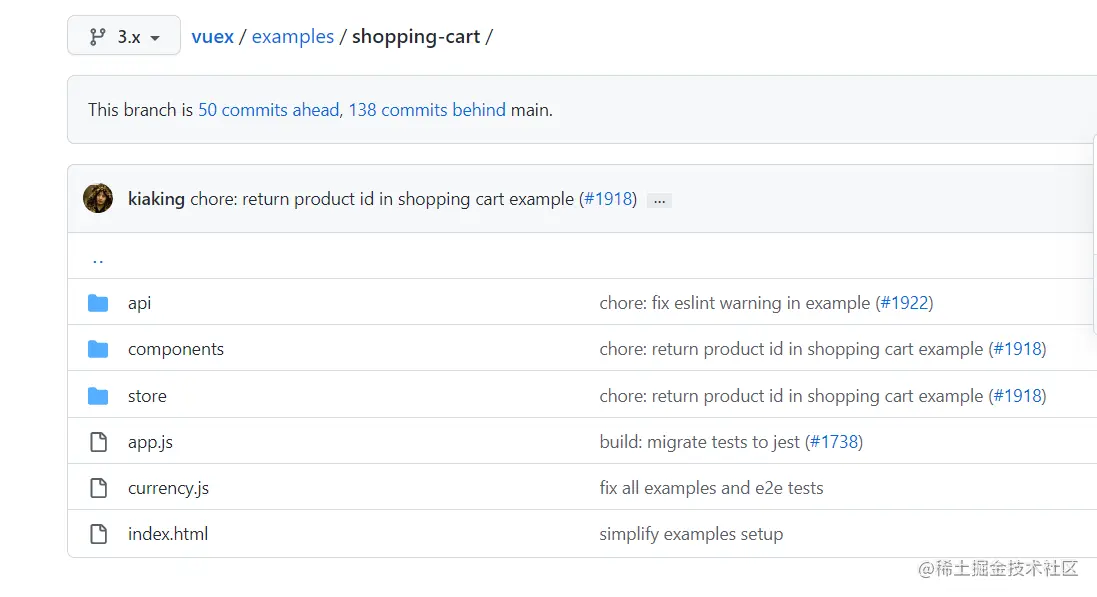
Task: Open the components folder
Action: click(x=176, y=349)
